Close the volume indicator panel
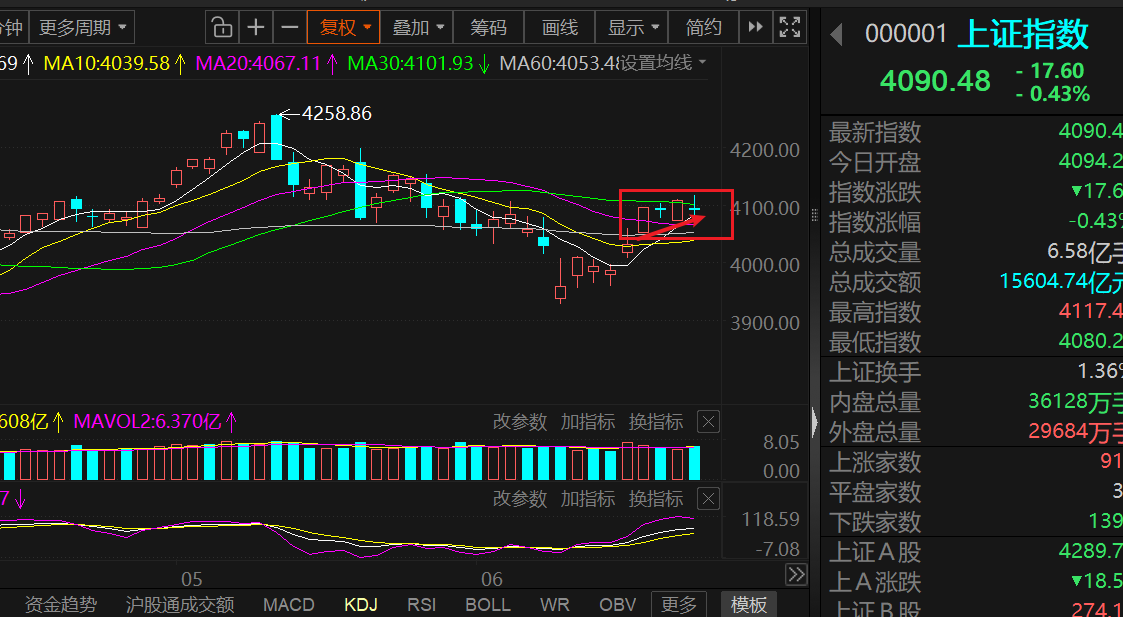The width and height of the screenshot is (1123, 617). coord(708,422)
